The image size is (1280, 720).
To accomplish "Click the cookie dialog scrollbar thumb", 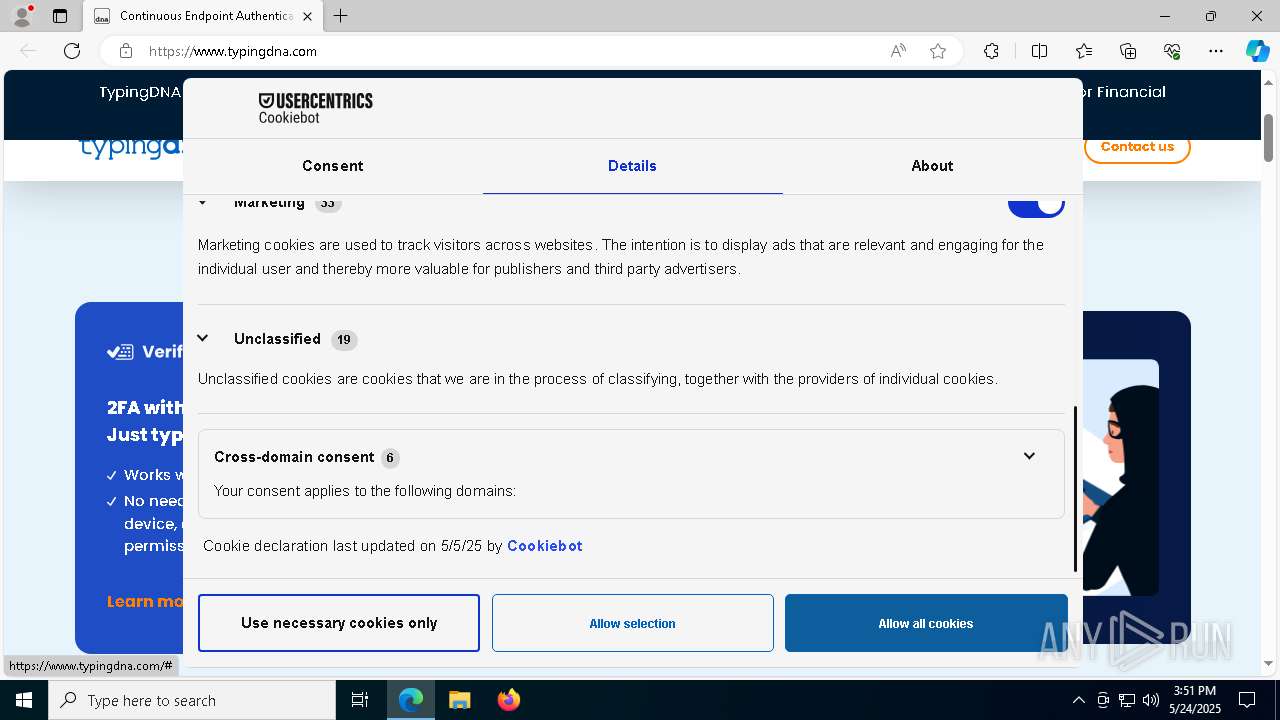I will click(x=1075, y=488).
